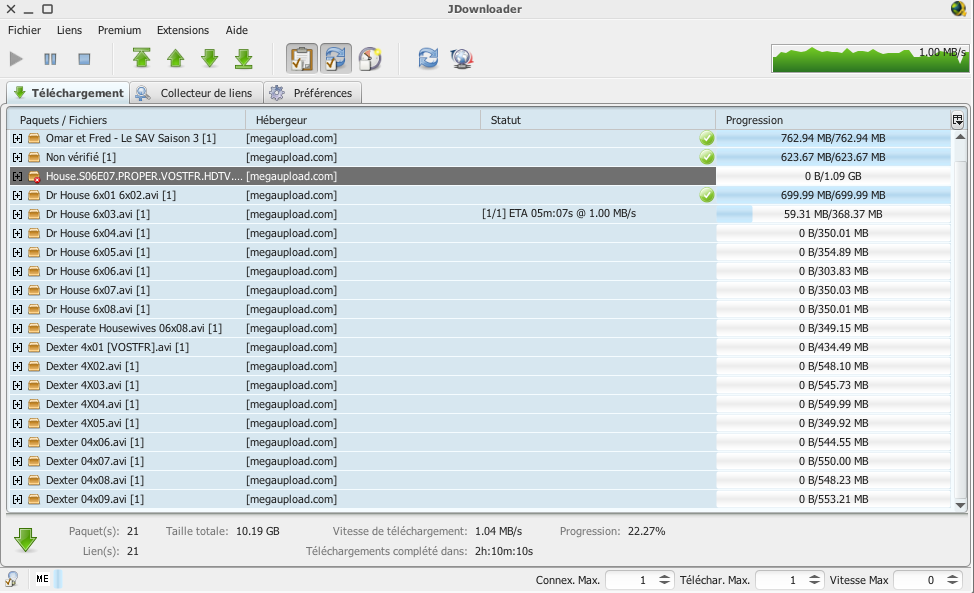Click the ETA 05m:07s status text
The width and height of the screenshot is (974, 593).
click(559, 214)
